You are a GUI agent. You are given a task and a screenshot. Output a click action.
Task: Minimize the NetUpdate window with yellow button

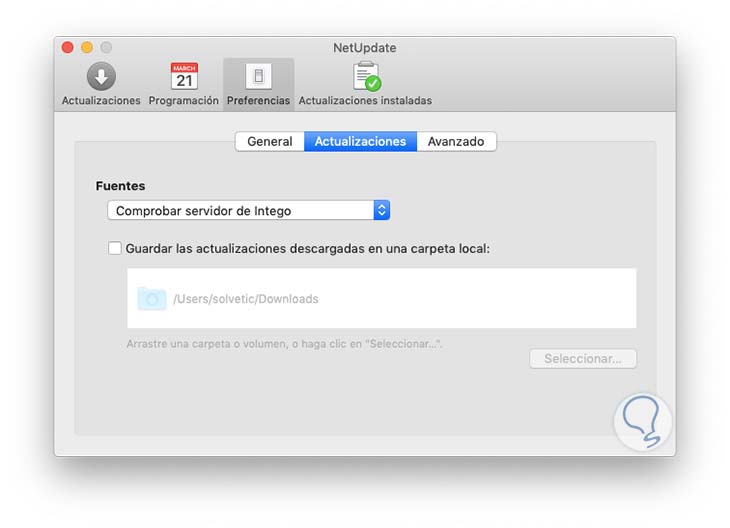87,47
